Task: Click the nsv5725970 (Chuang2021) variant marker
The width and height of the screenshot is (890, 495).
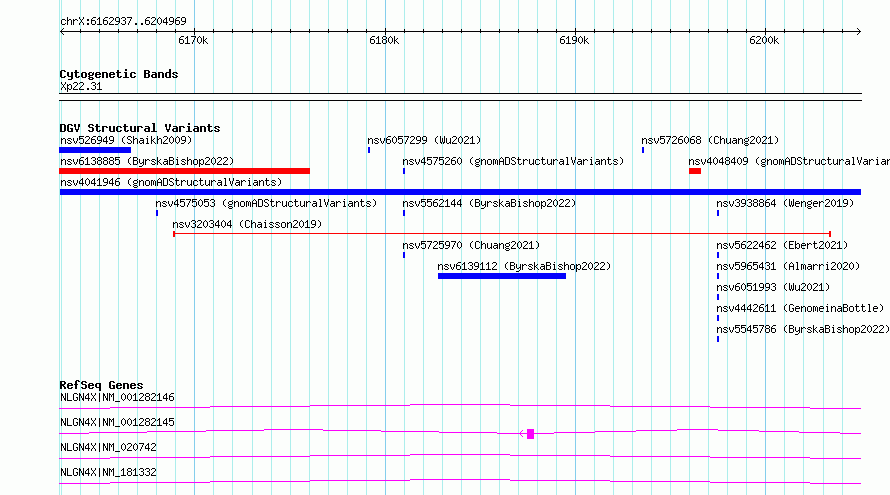Action: [404, 255]
